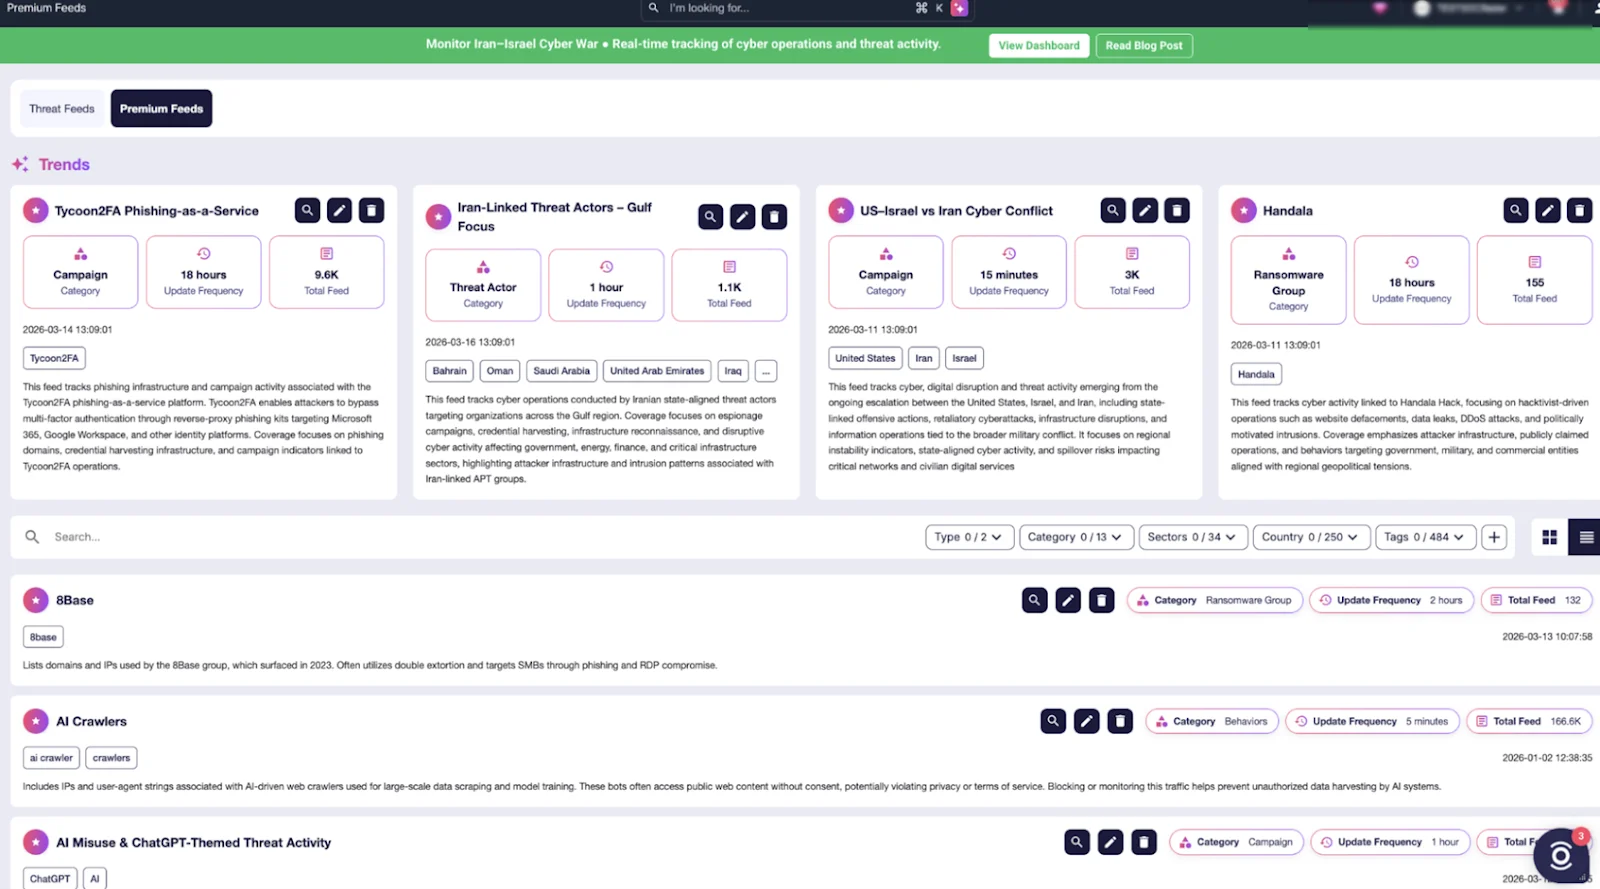
Task: Toggle favorite star on 8Base feed
Action: 36,600
